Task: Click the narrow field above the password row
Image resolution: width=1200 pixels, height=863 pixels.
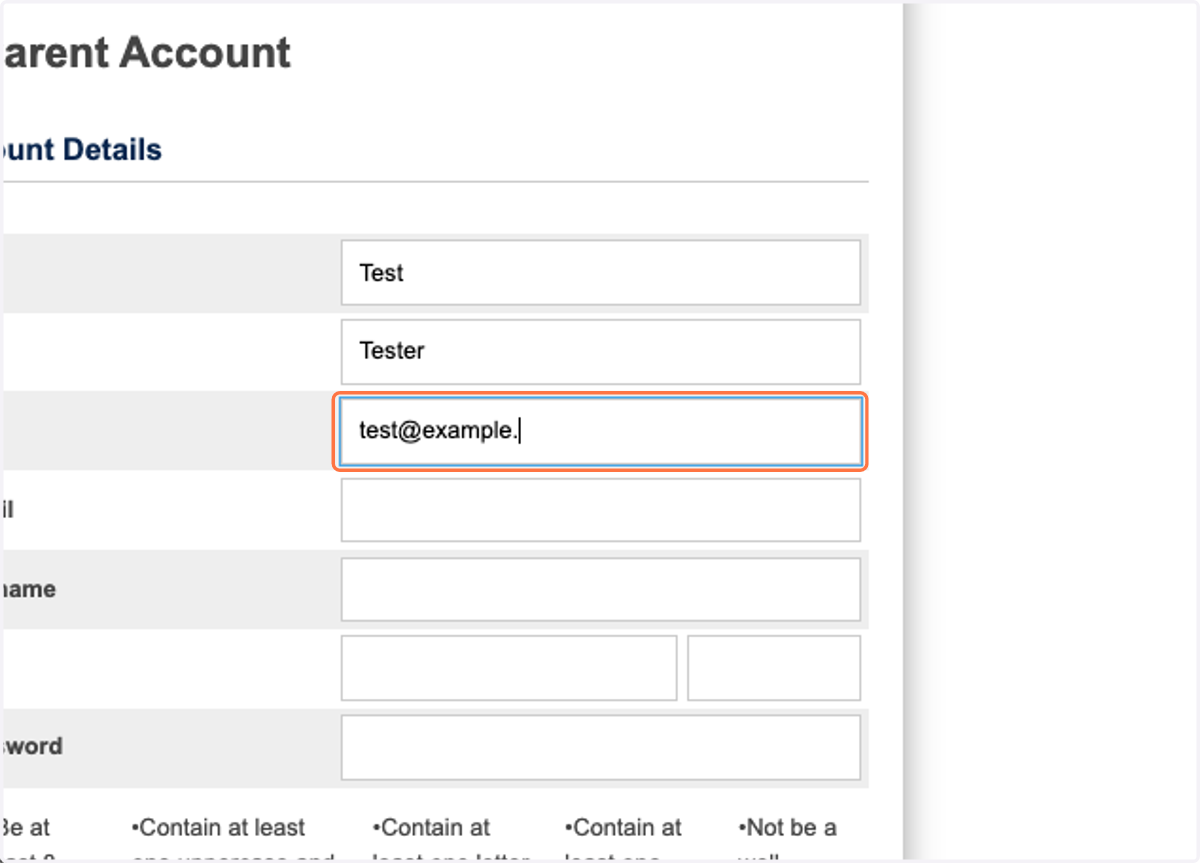Action: pos(774,668)
